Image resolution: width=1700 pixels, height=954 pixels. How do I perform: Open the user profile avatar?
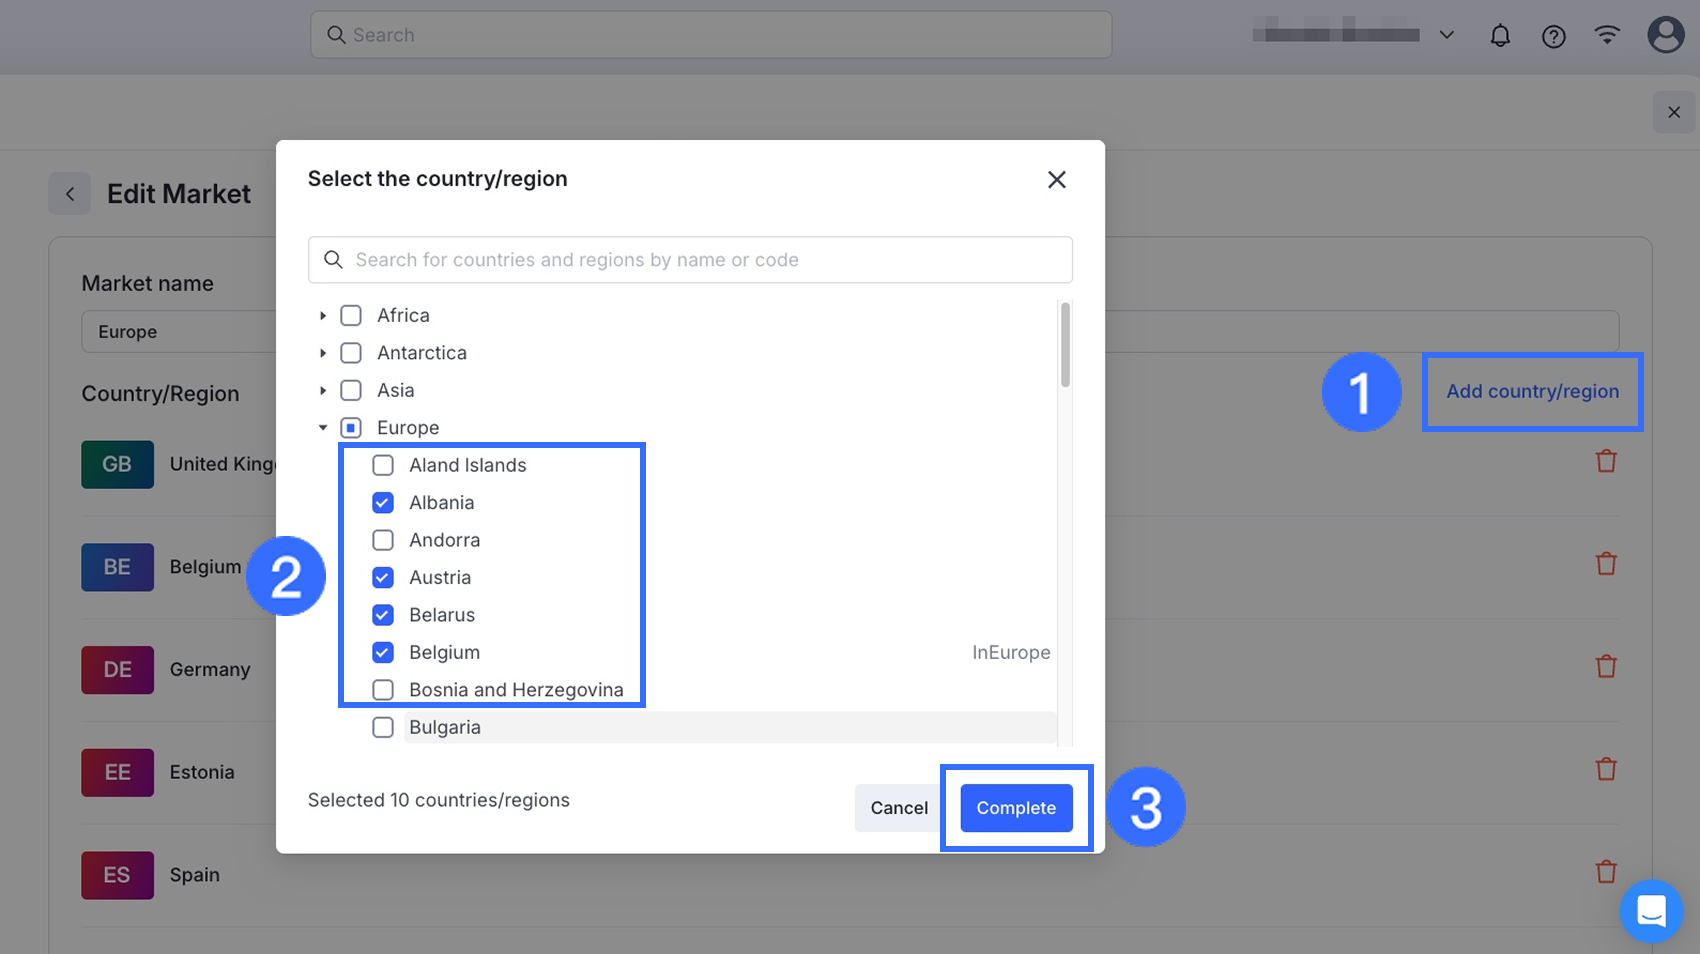1665,35
